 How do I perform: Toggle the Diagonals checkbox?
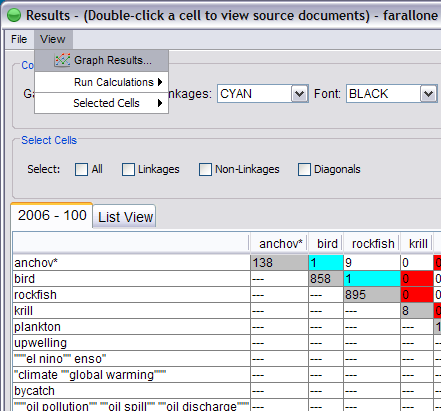[304, 169]
